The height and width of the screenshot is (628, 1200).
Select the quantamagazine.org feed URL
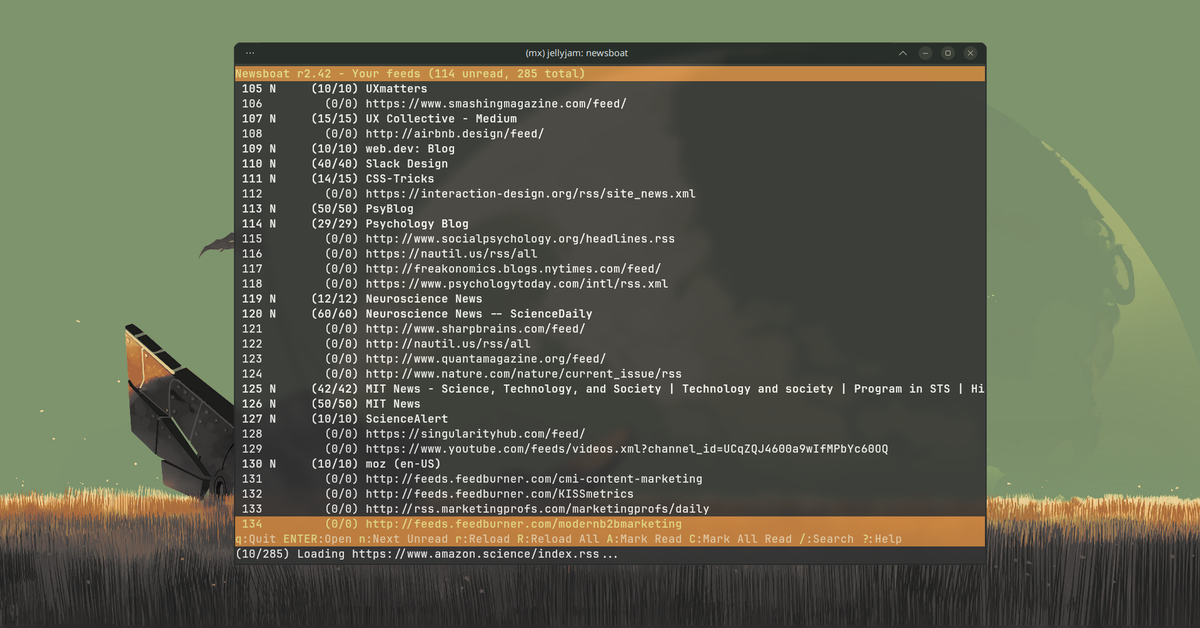coord(485,359)
